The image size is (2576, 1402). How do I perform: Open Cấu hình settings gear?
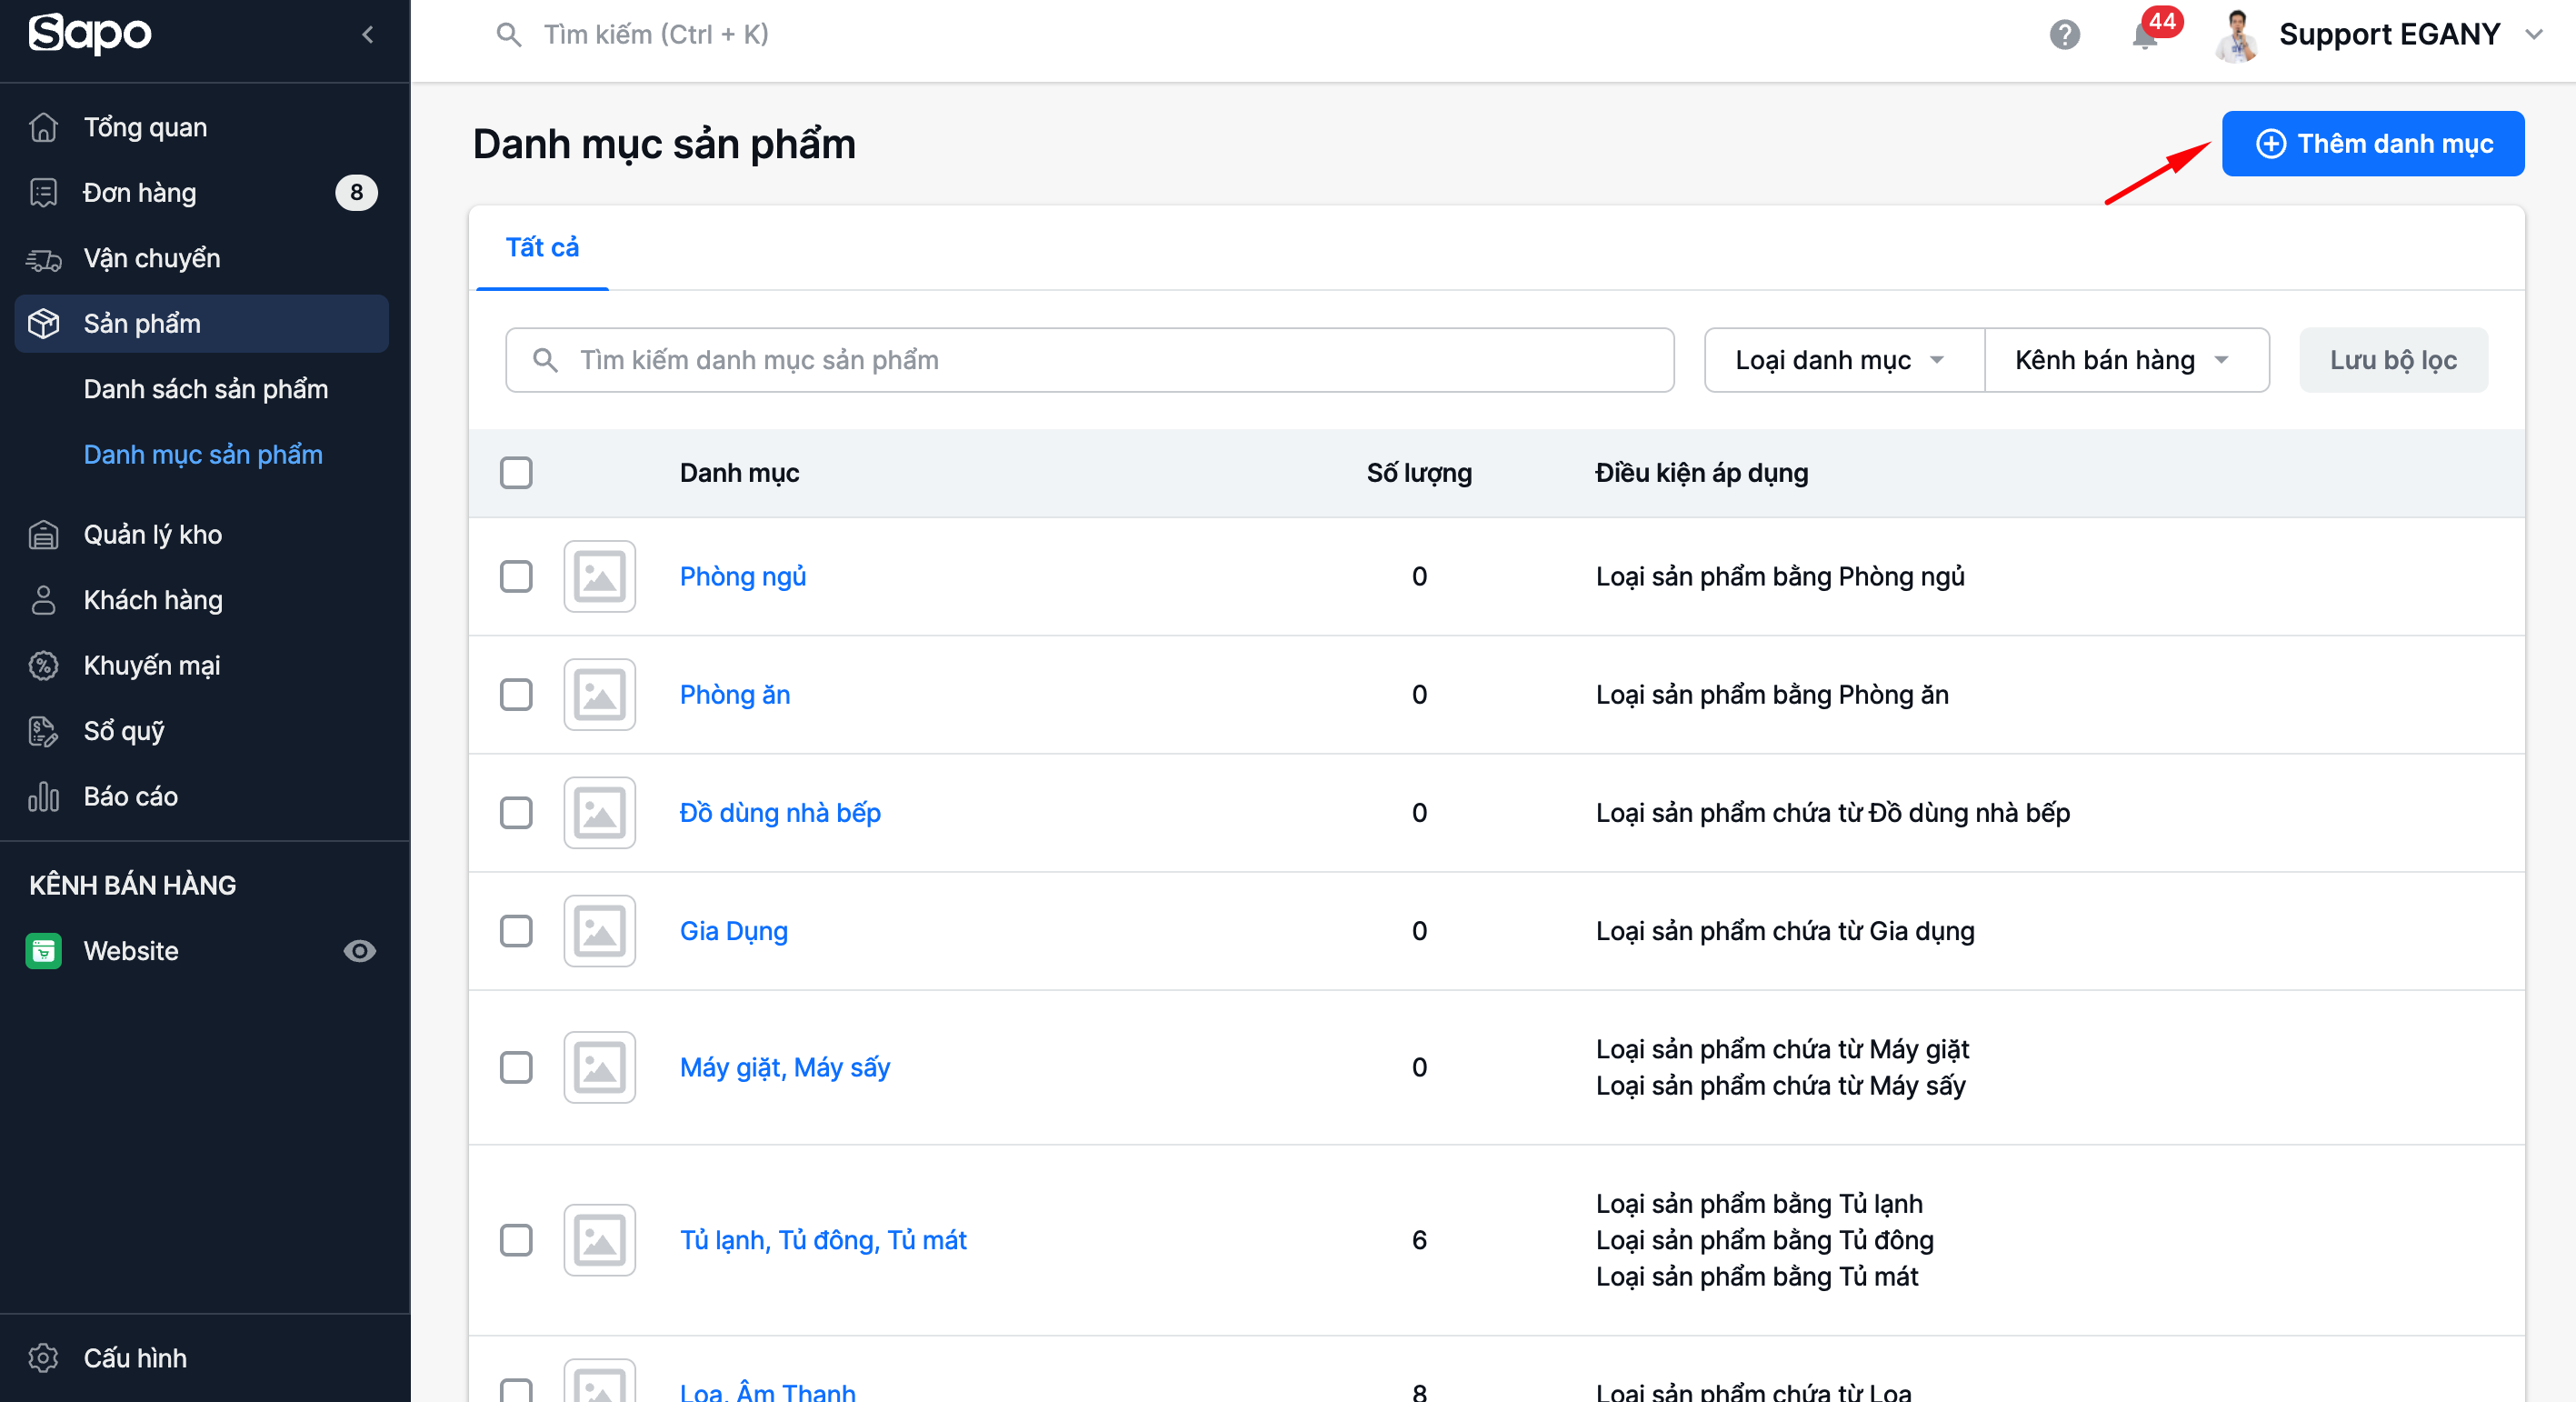pos(43,1357)
